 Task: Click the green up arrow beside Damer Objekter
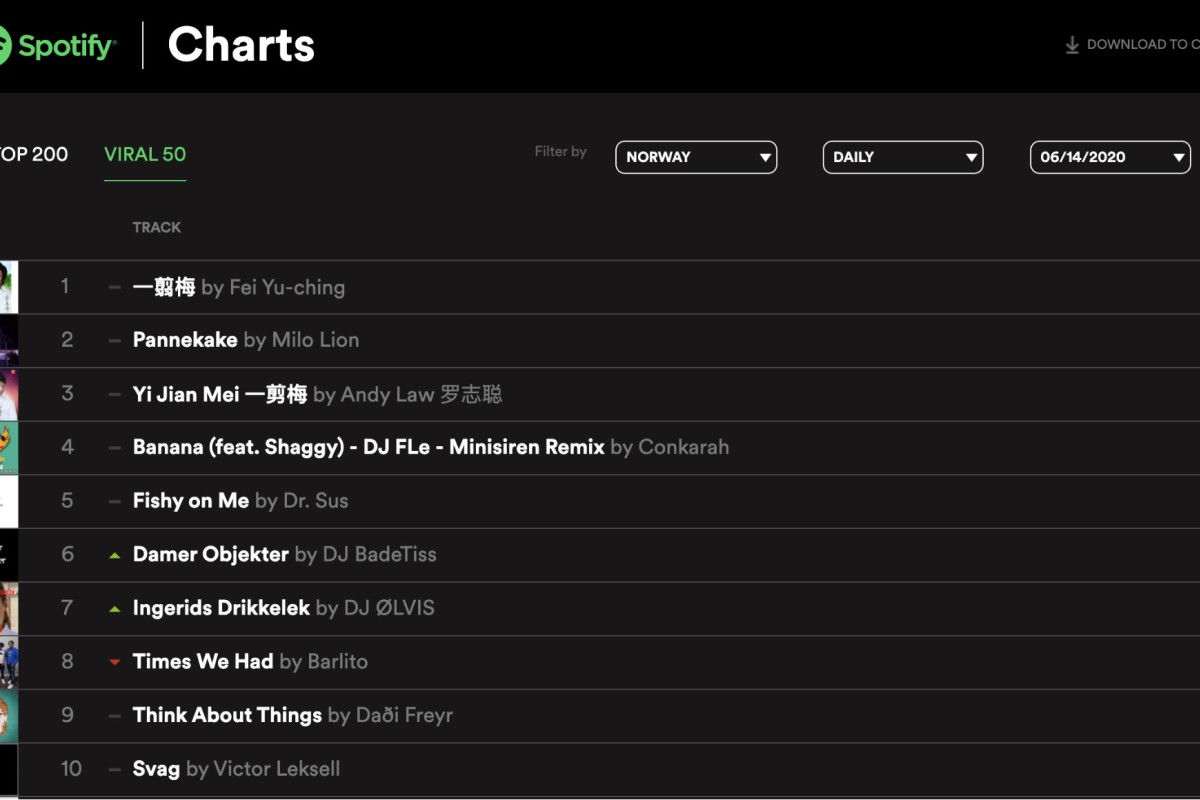[115, 555]
